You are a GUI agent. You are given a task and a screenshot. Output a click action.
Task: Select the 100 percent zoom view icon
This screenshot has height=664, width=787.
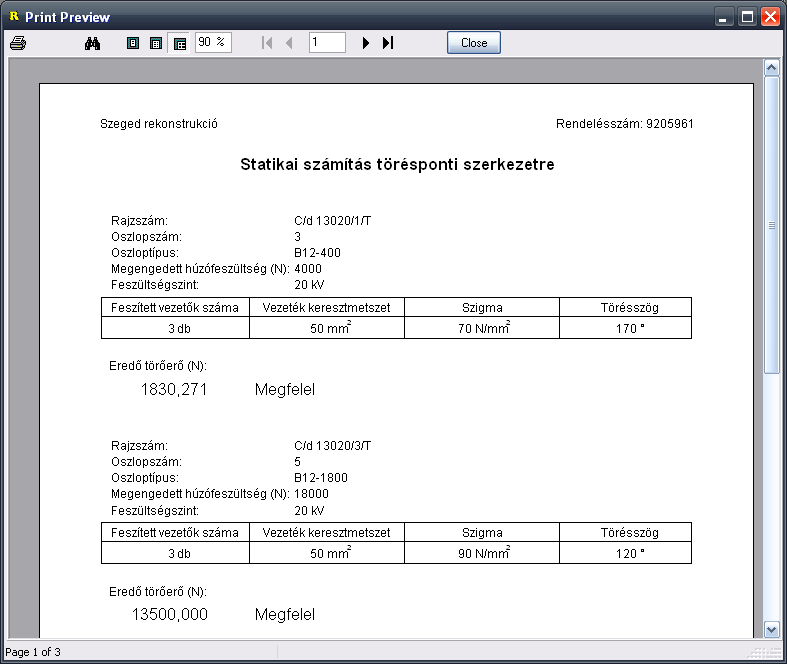tap(156, 43)
